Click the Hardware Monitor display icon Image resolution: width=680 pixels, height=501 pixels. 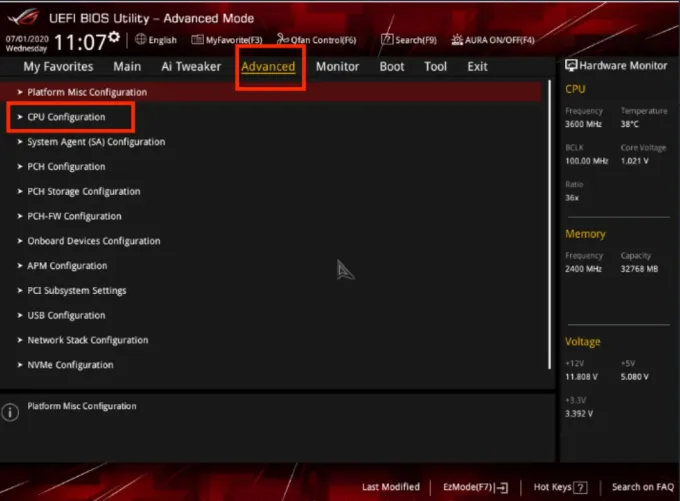571,65
